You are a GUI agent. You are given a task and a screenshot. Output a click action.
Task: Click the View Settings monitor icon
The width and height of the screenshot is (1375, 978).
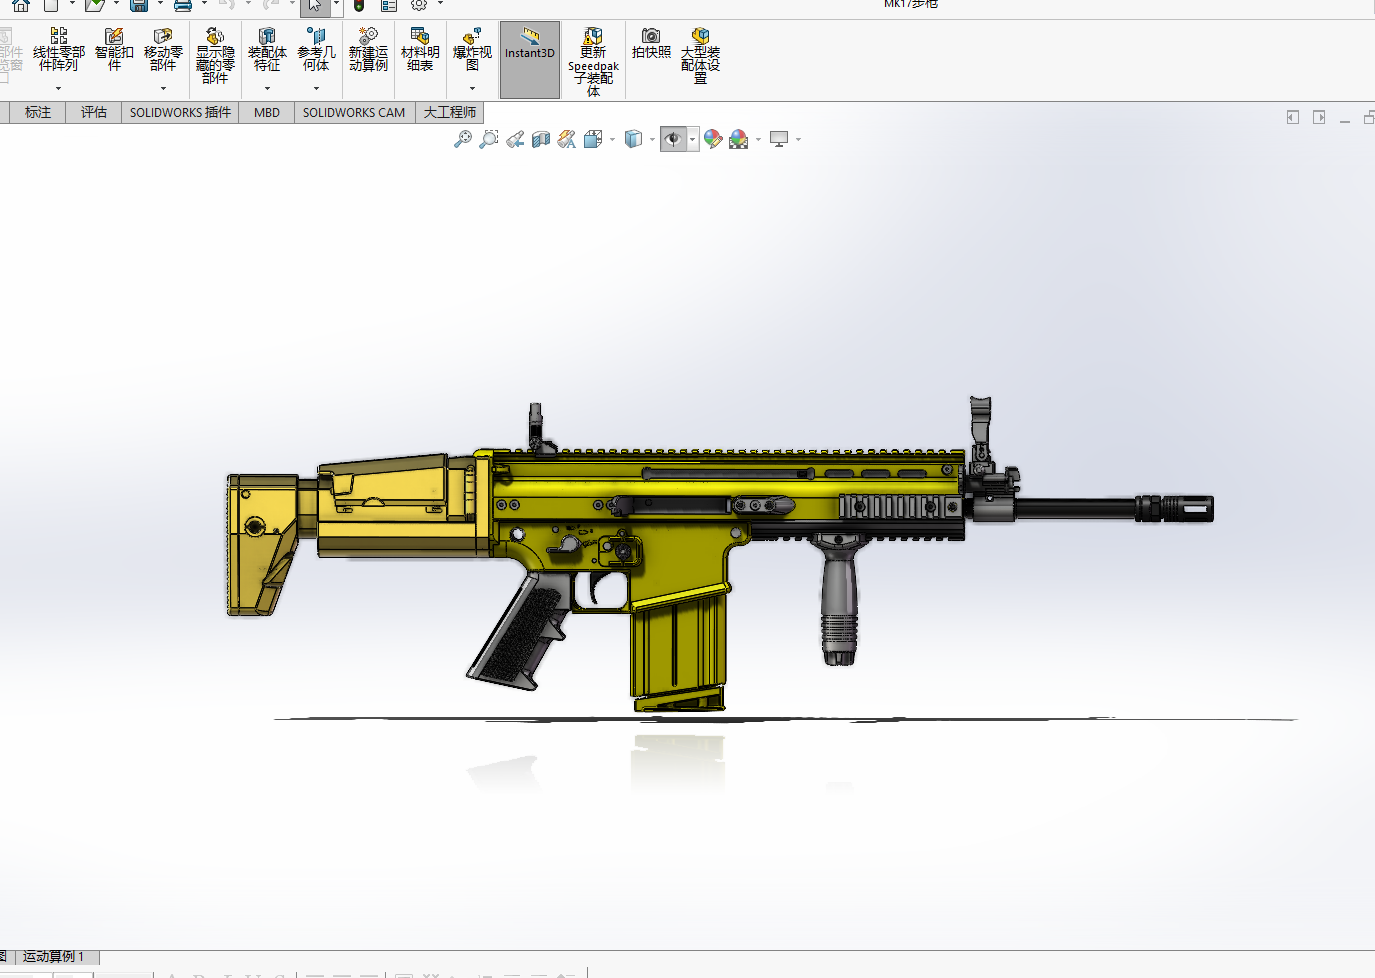tap(779, 139)
